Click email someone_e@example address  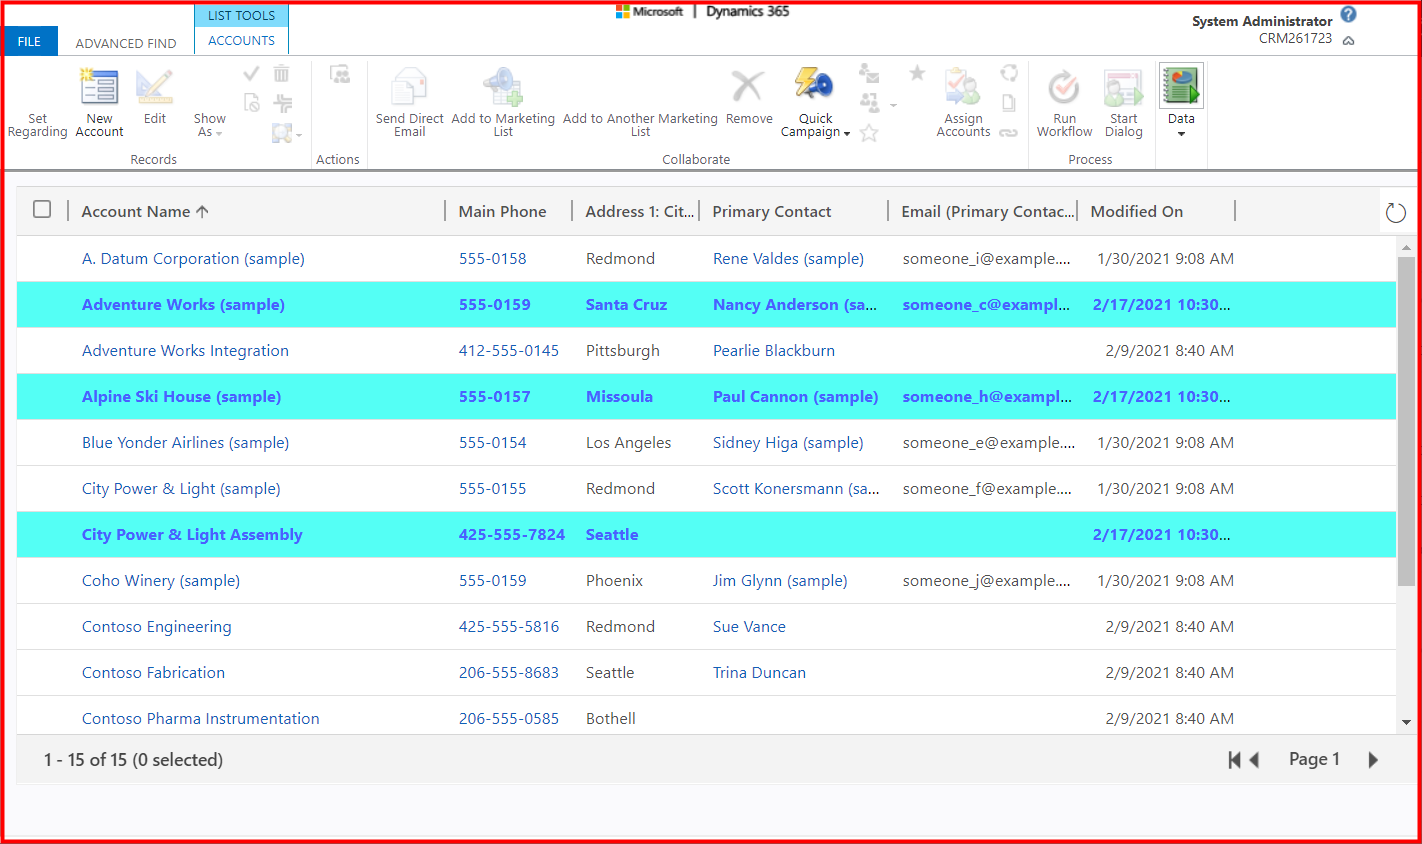[989, 442]
